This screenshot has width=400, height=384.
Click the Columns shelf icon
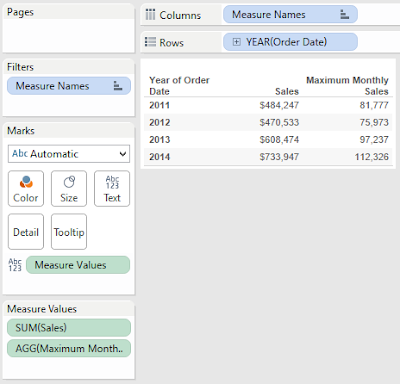150,15
